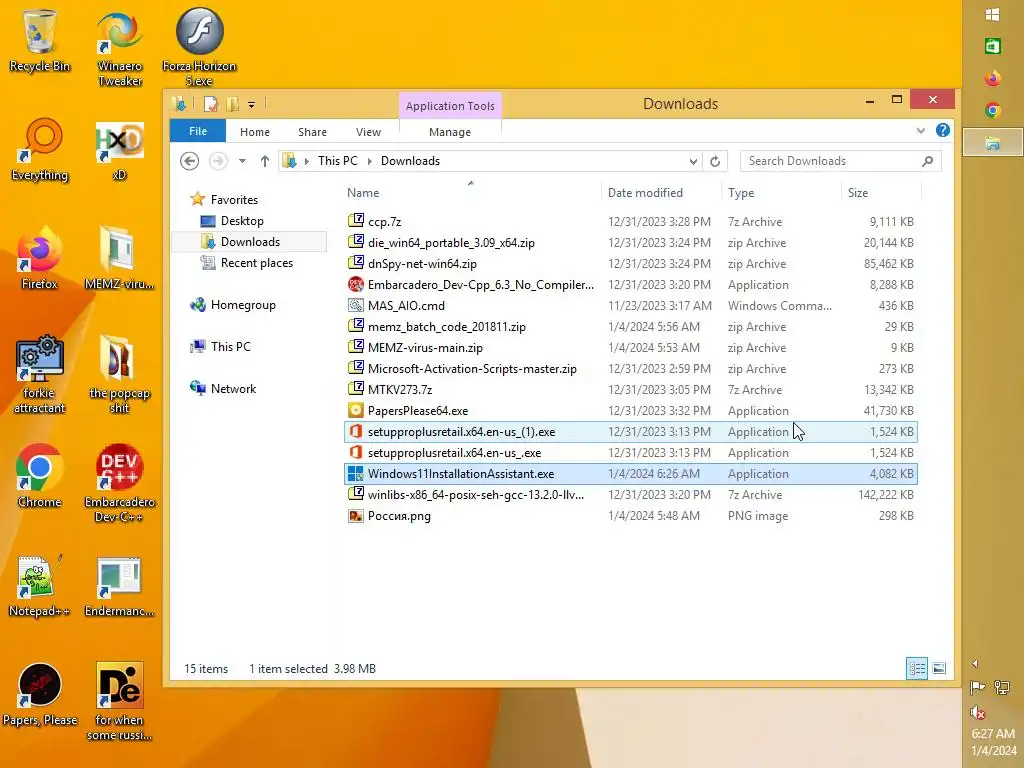The height and width of the screenshot is (768, 1024).
Task: Switch to large icons view layout
Action: click(x=939, y=668)
